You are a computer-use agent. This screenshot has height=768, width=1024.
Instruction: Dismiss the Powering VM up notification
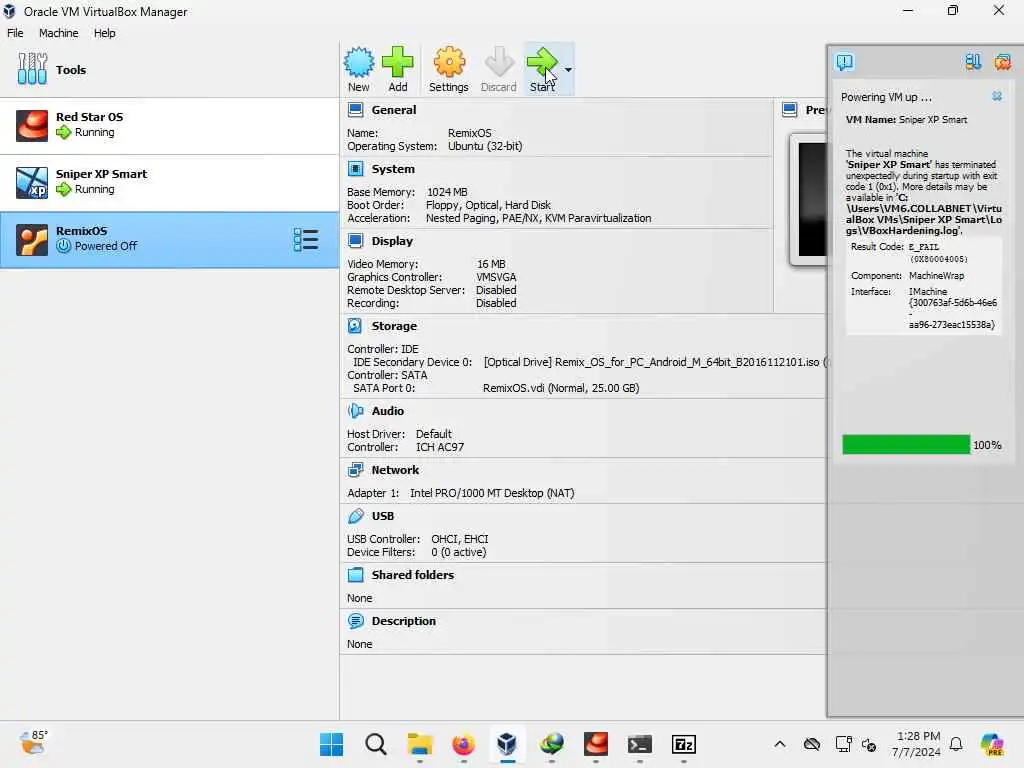(997, 96)
